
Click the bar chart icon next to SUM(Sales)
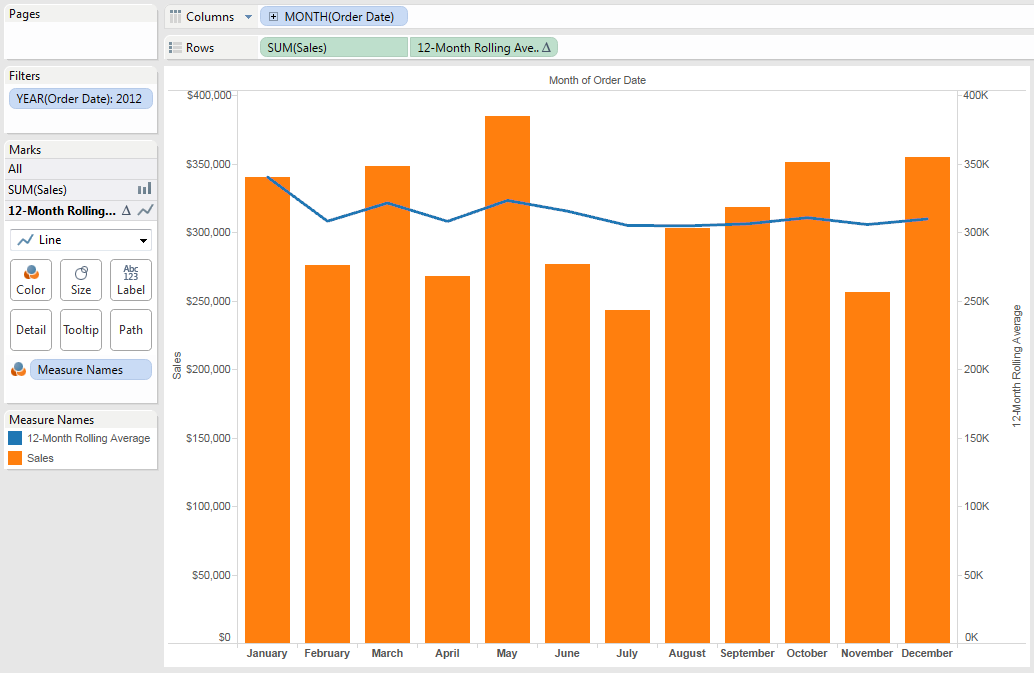coord(144,189)
